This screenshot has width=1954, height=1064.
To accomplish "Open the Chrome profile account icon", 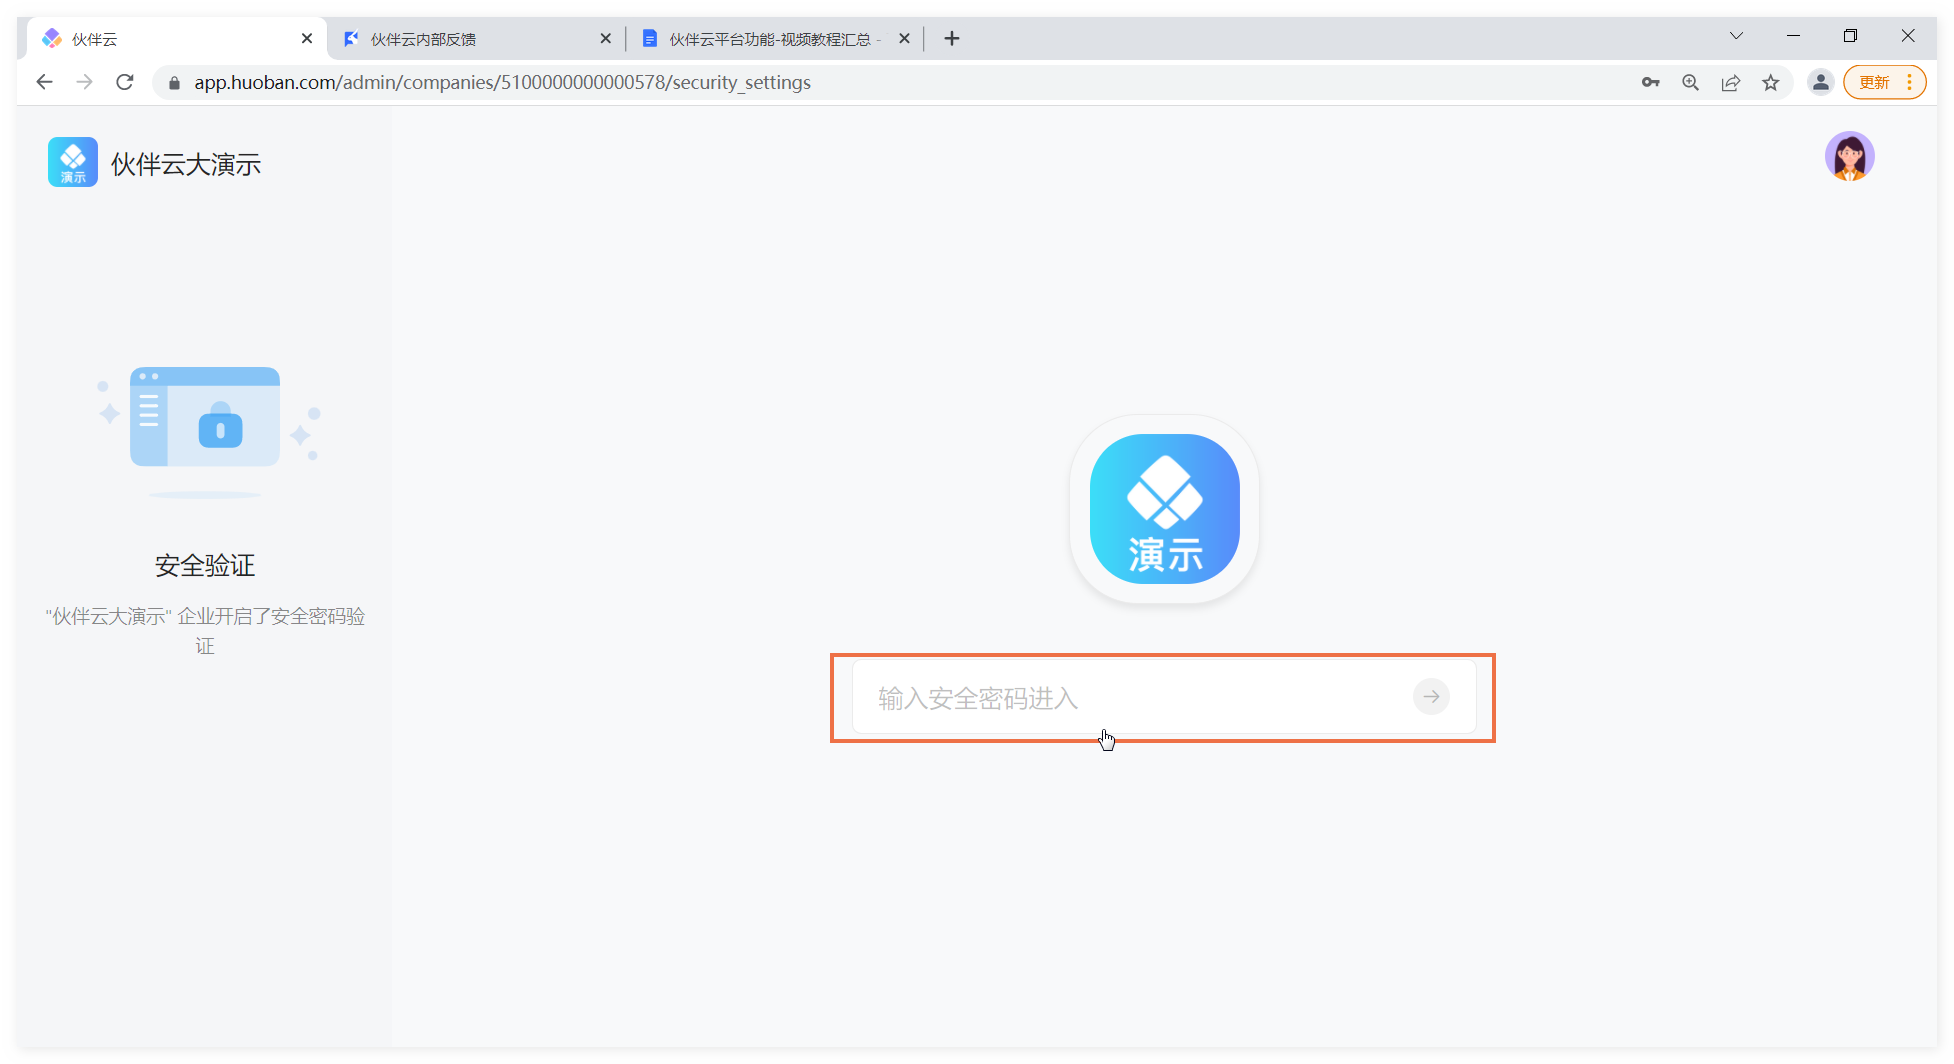I will (x=1820, y=83).
